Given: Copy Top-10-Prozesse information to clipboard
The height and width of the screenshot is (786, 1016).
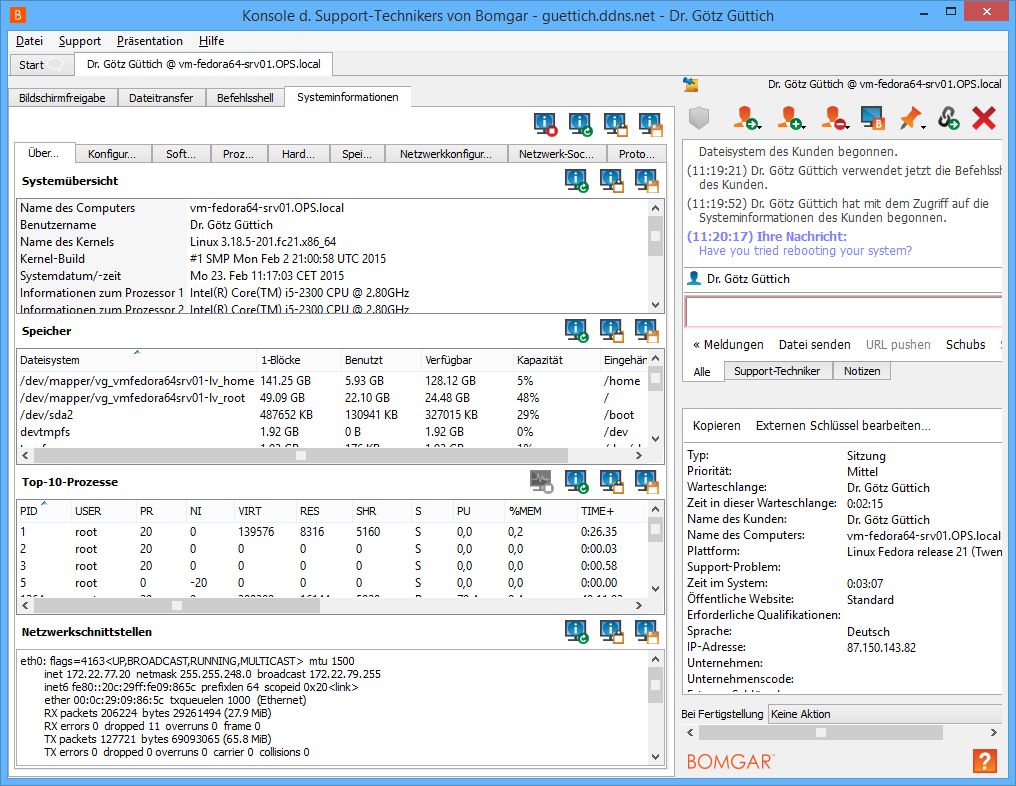Looking at the screenshot, I should coord(612,482).
